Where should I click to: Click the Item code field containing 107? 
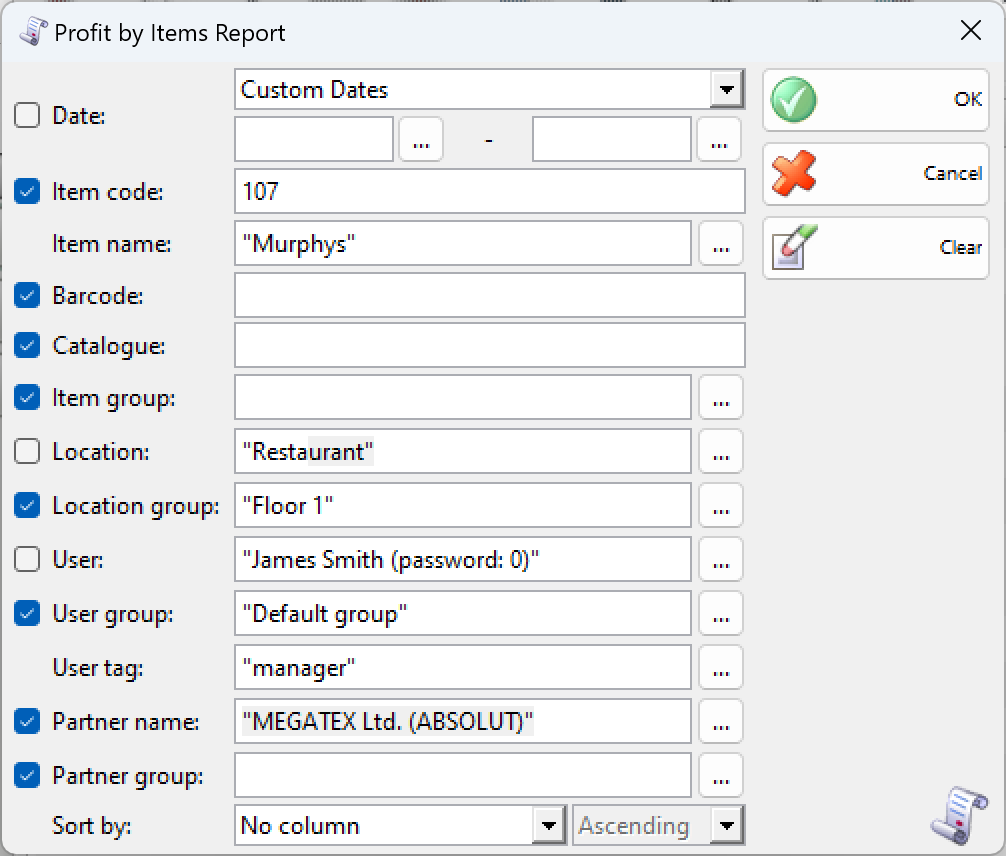tap(489, 191)
